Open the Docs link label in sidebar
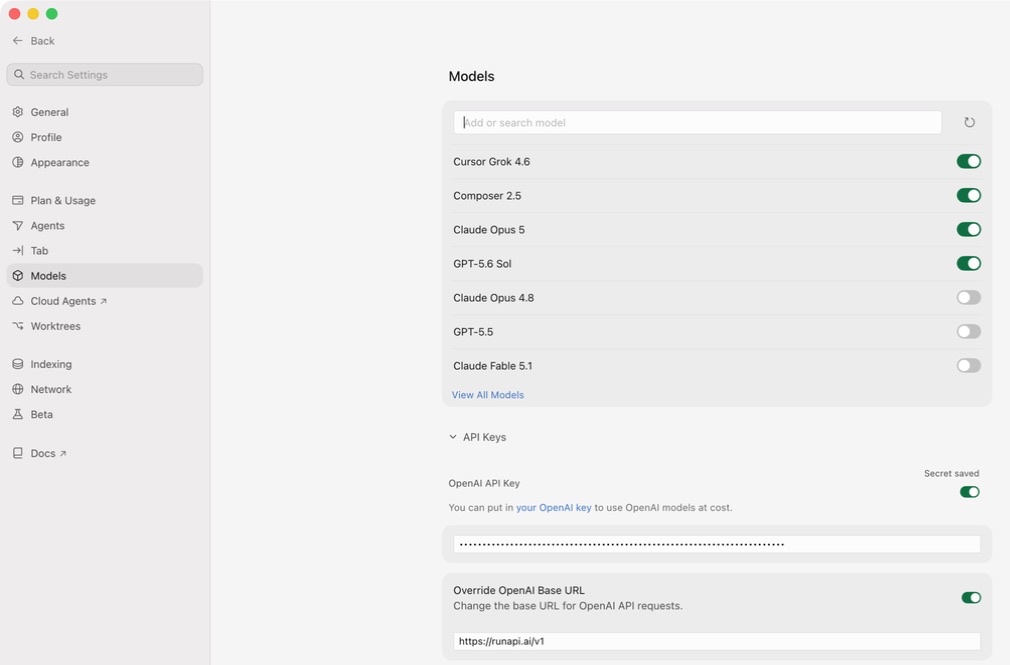Image resolution: width=1010 pixels, height=665 pixels. click(x=43, y=454)
